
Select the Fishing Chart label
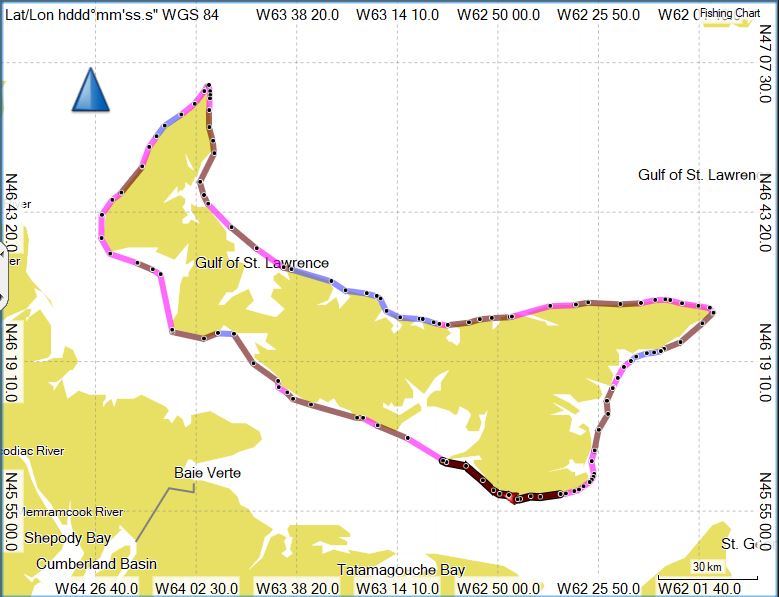click(x=729, y=13)
